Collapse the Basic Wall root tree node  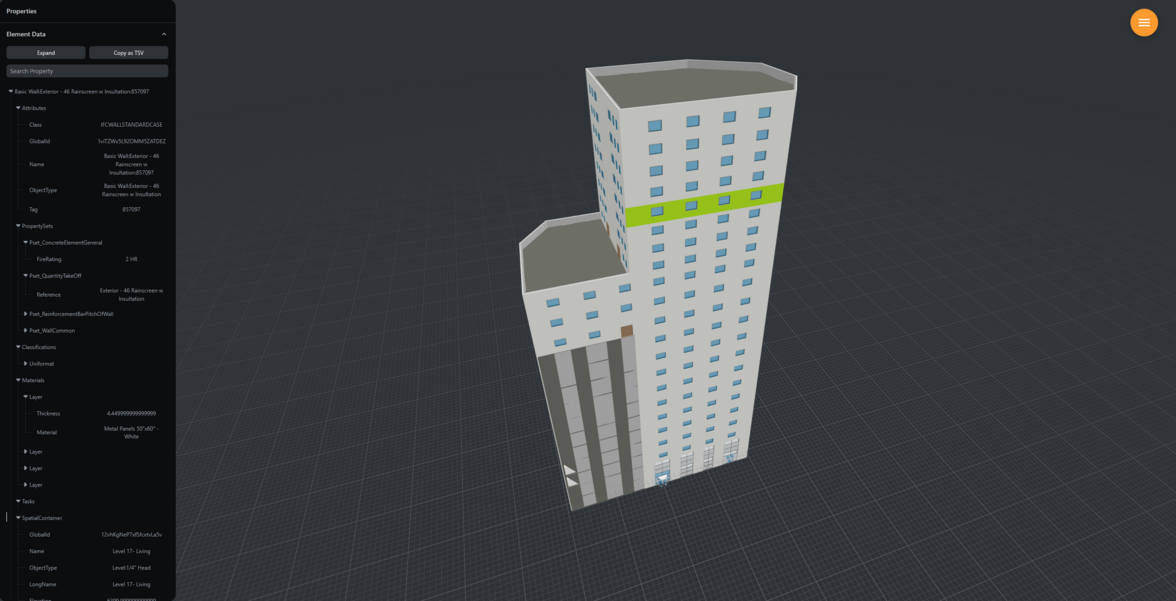tap(11, 92)
